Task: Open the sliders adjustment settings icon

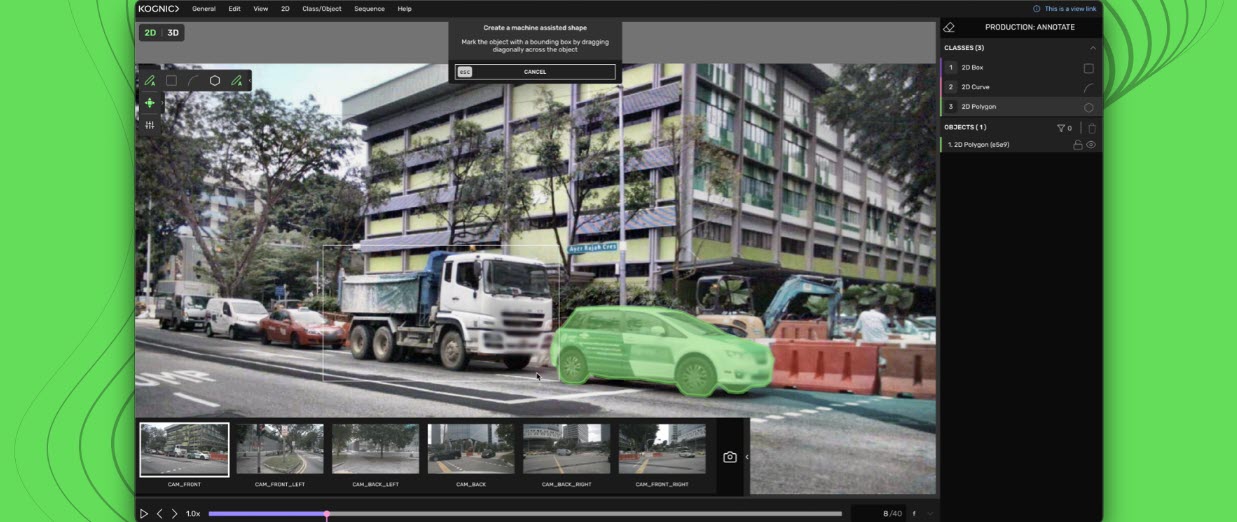Action: click(x=150, y=125)
